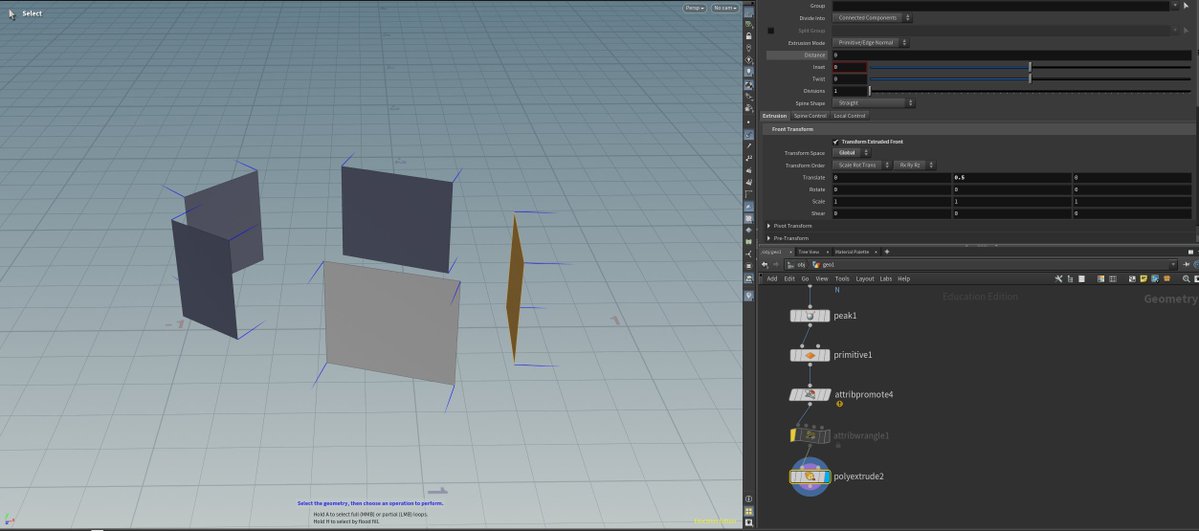Adjust the Twist slider
Viewport: 1199px width, 531px height.
click(1029, 79)
